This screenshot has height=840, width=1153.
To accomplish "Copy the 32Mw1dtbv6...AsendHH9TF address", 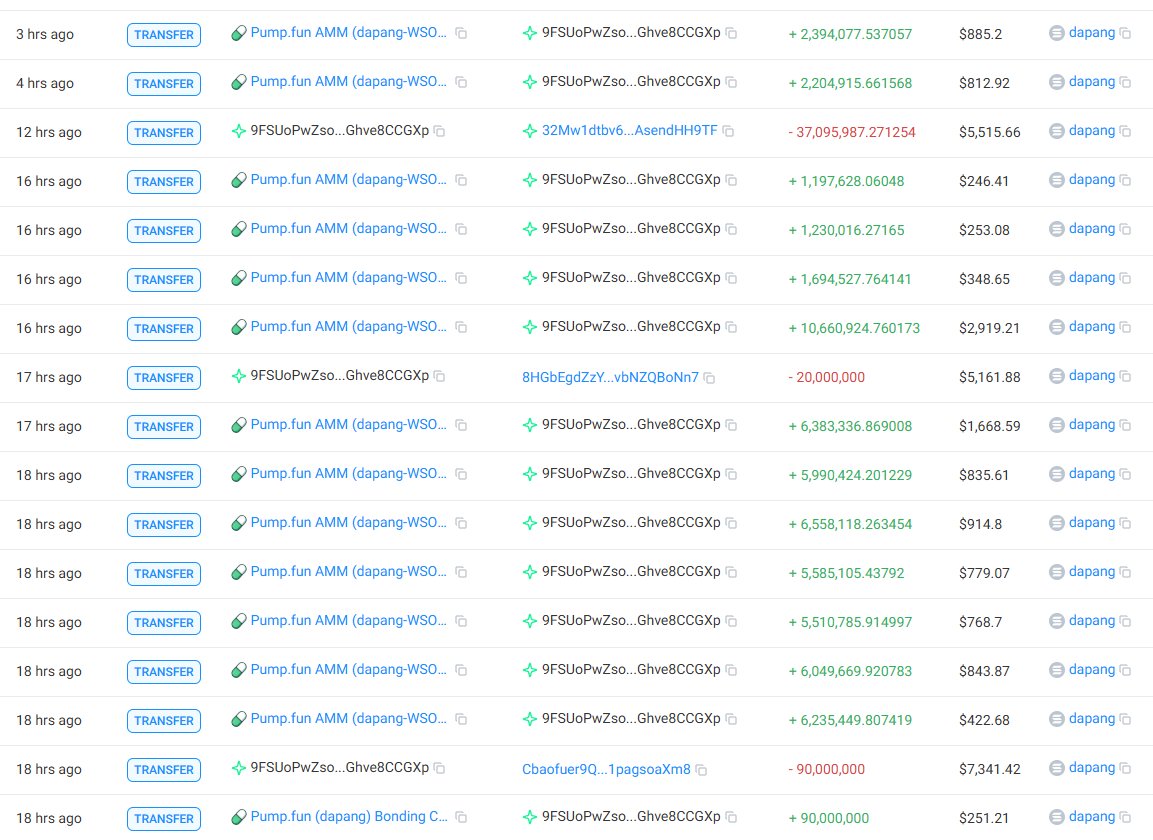I will pyautogui.click(x=728, y=131).
